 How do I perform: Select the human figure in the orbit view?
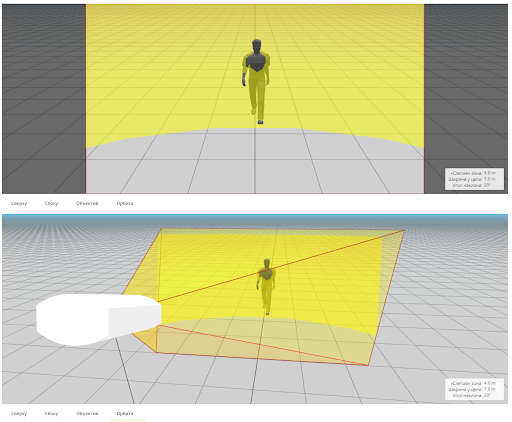point(266,287)
